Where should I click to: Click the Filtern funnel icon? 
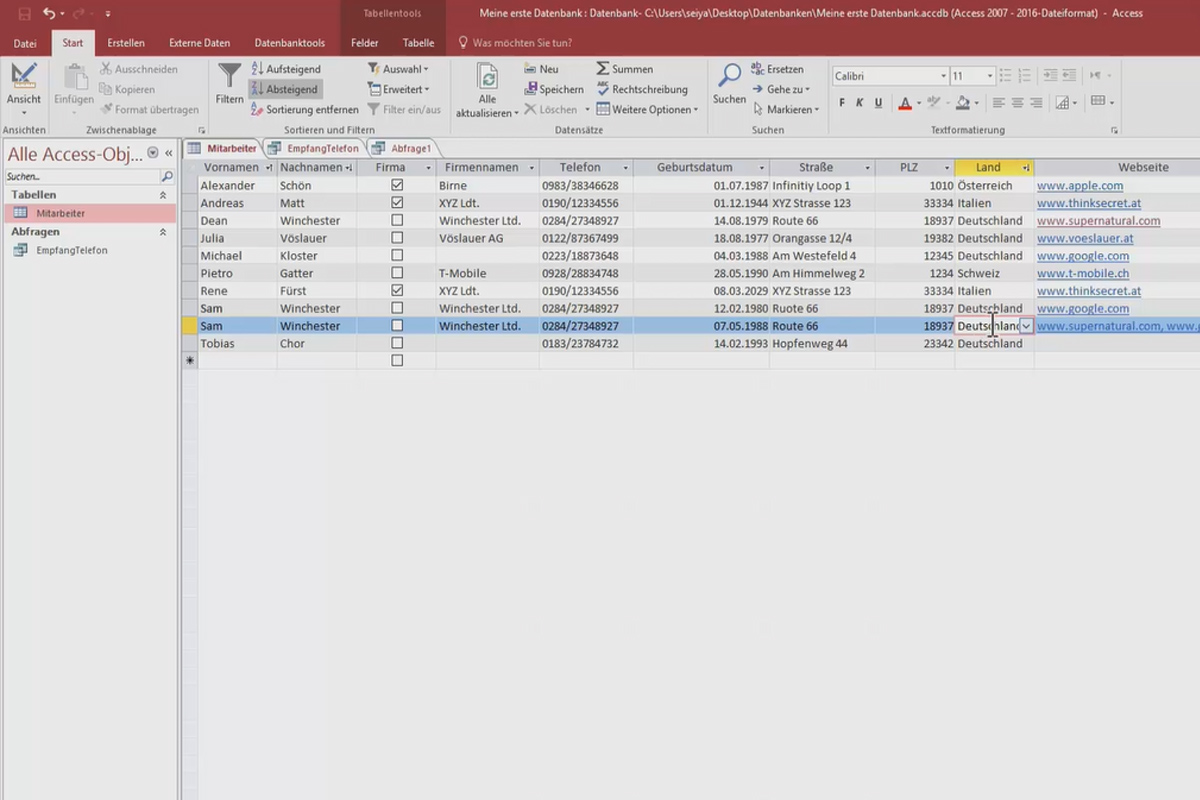coord(230,84)
